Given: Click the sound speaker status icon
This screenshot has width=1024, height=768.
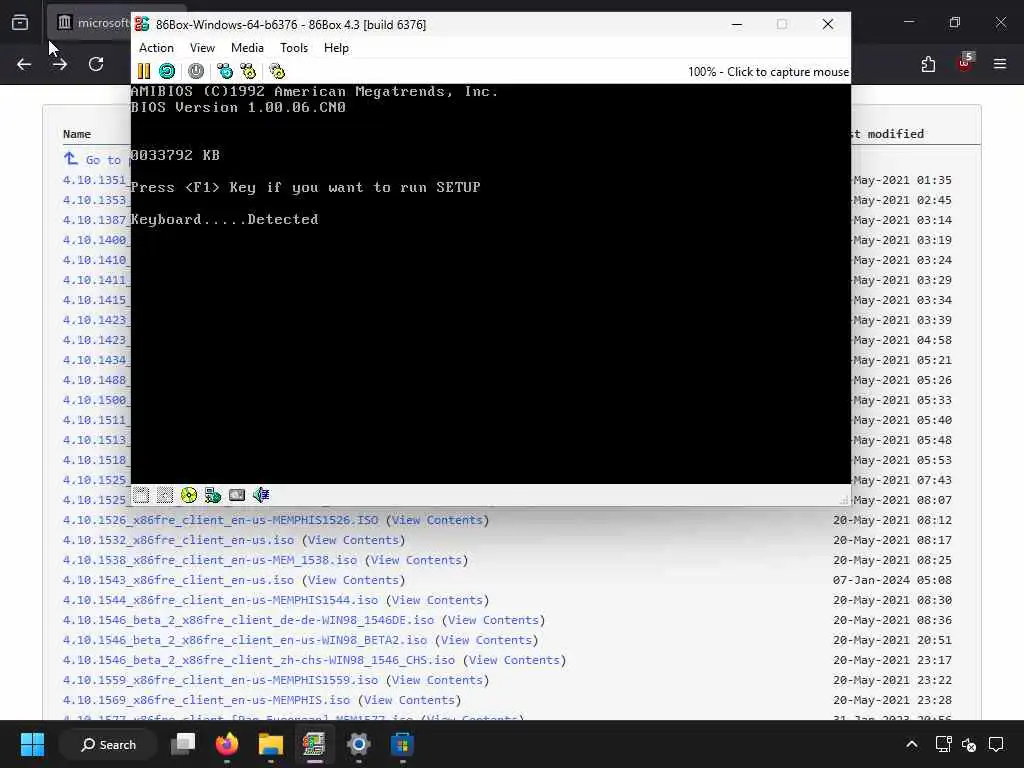Looking at the screenshot, I should (261, 495).
